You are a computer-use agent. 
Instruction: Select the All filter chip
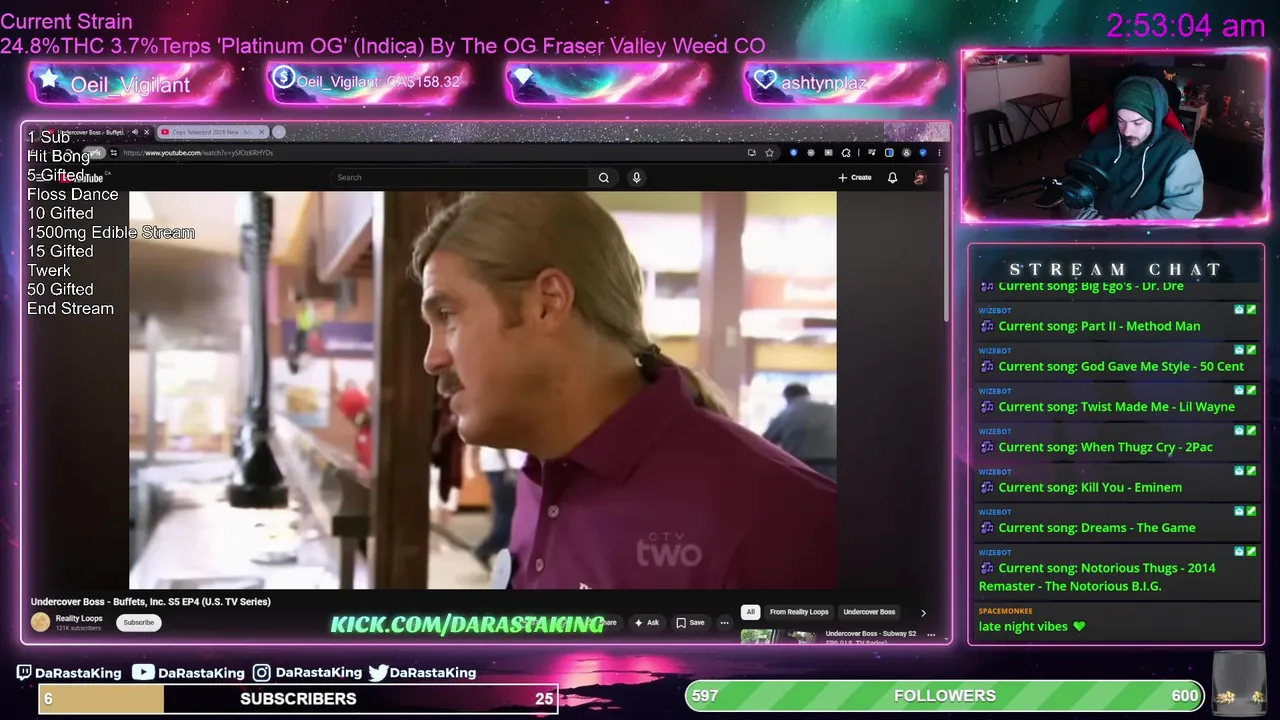click(750, 612)
